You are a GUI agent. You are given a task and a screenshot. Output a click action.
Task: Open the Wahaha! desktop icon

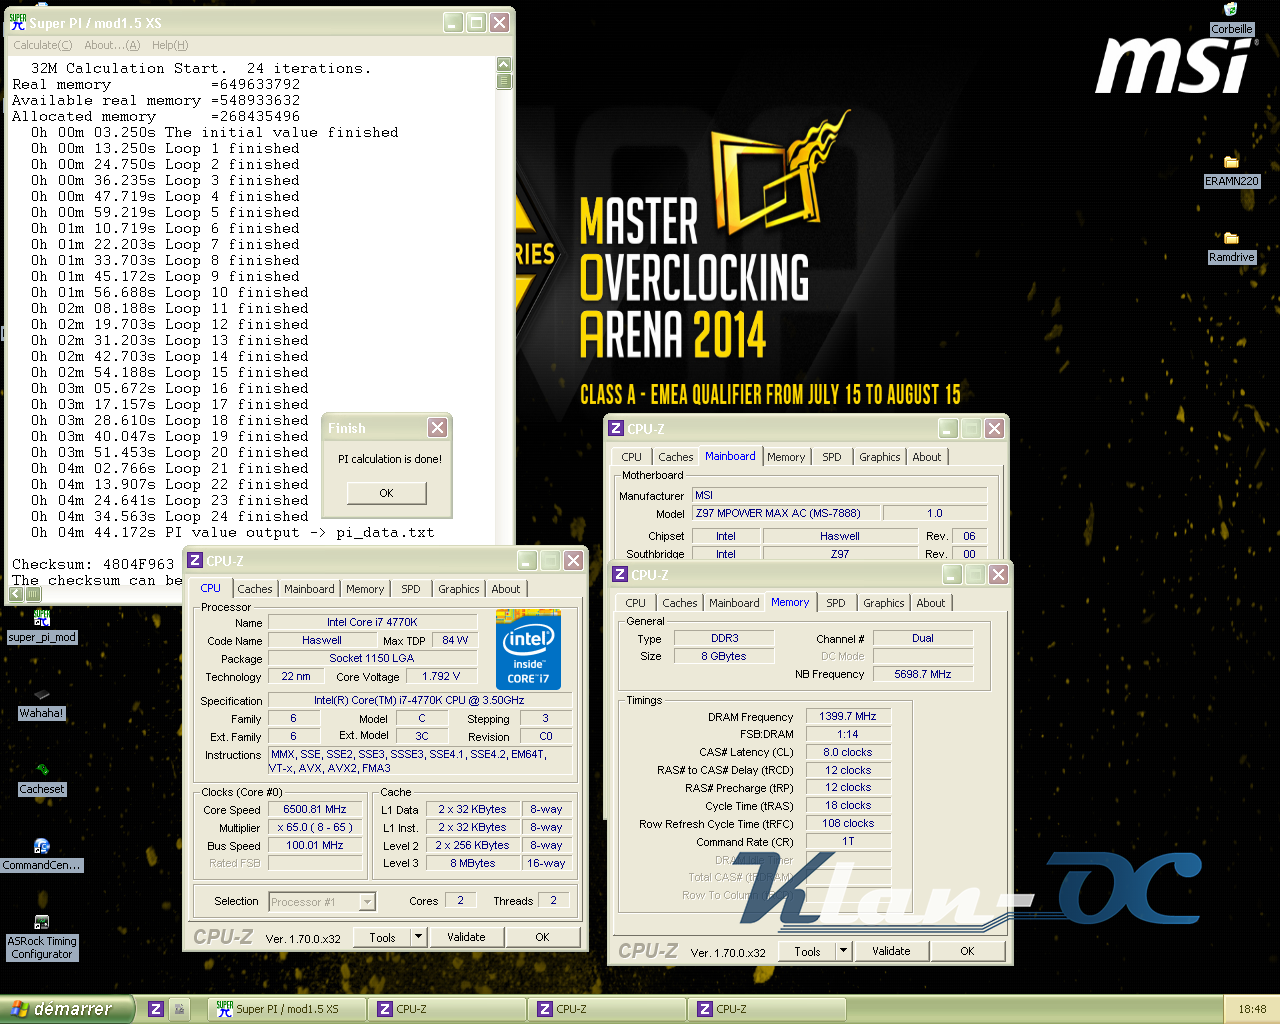42,694
